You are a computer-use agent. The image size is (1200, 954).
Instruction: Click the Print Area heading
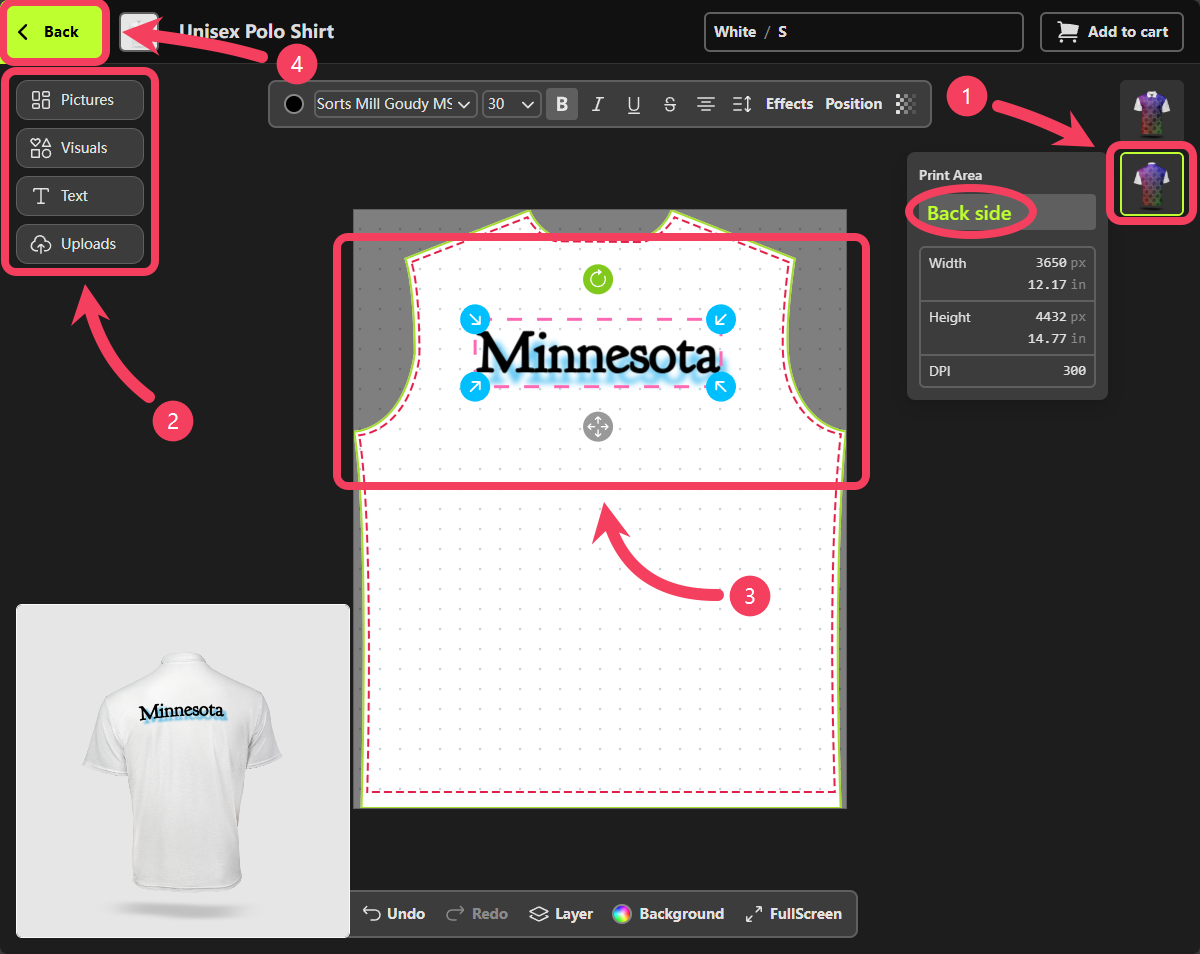coord(951,175)
